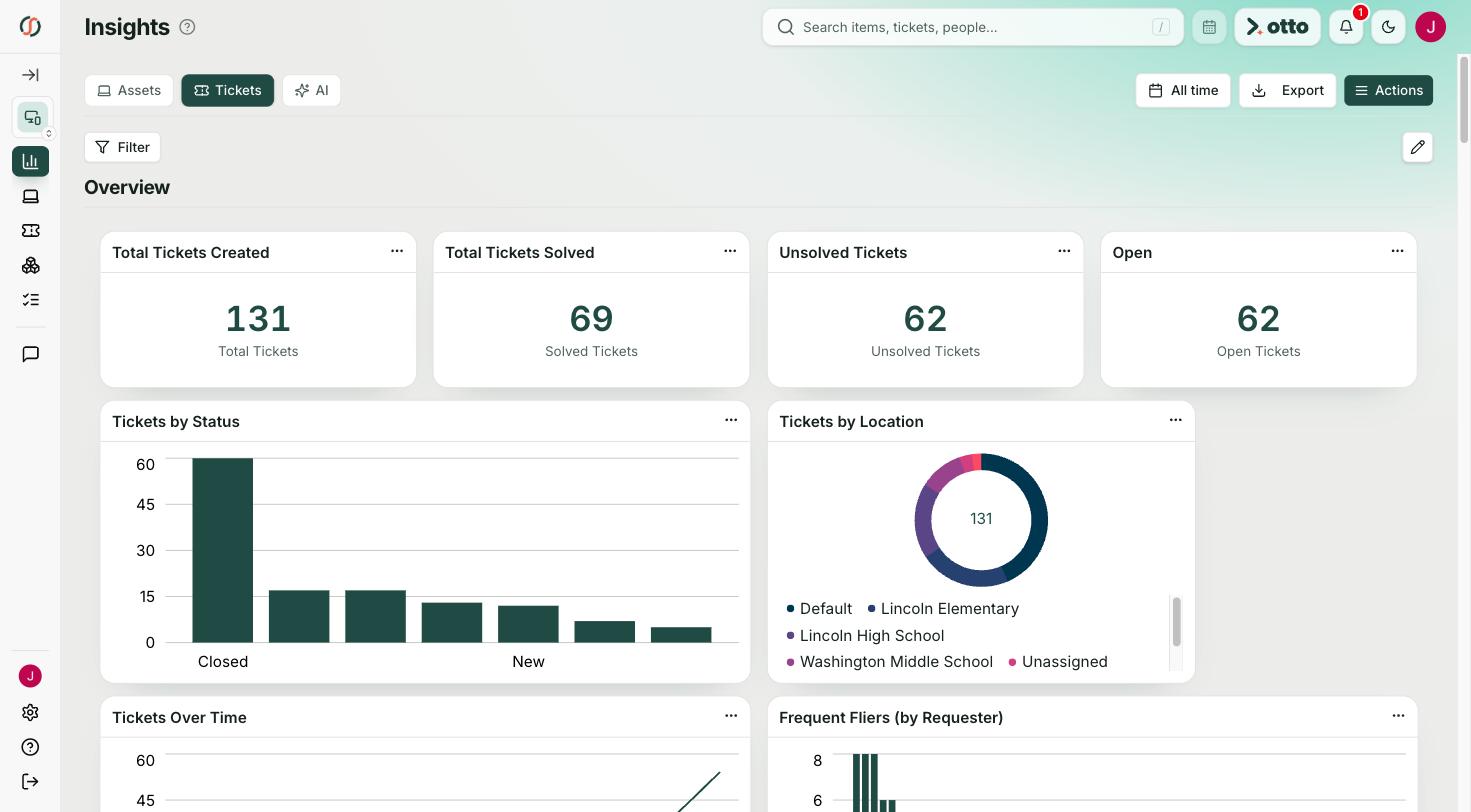Image resolution: width=1471 pixels, height=812 pixels.
Task: Click the Closed bar in status chart
Action: (223, 550)
